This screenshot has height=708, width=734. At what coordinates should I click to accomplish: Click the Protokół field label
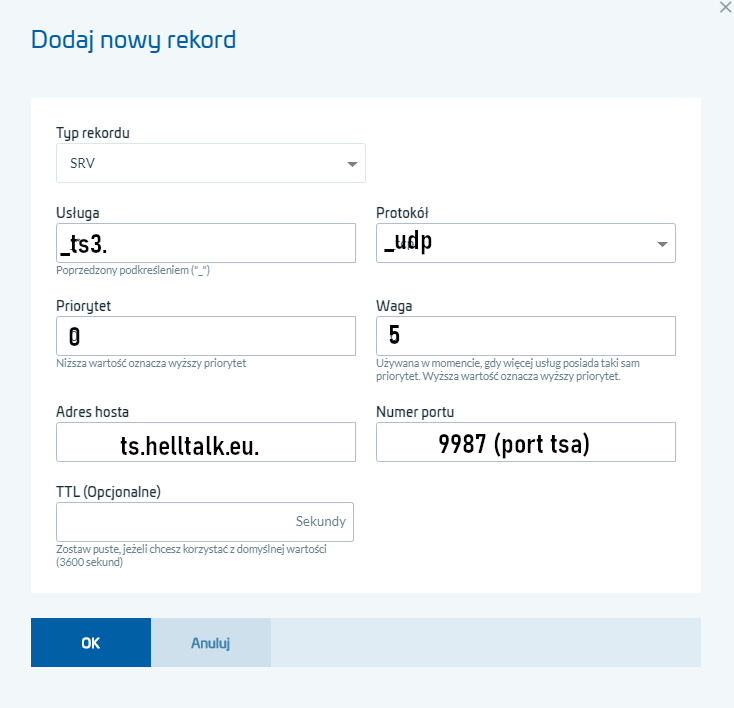[402, 213]
